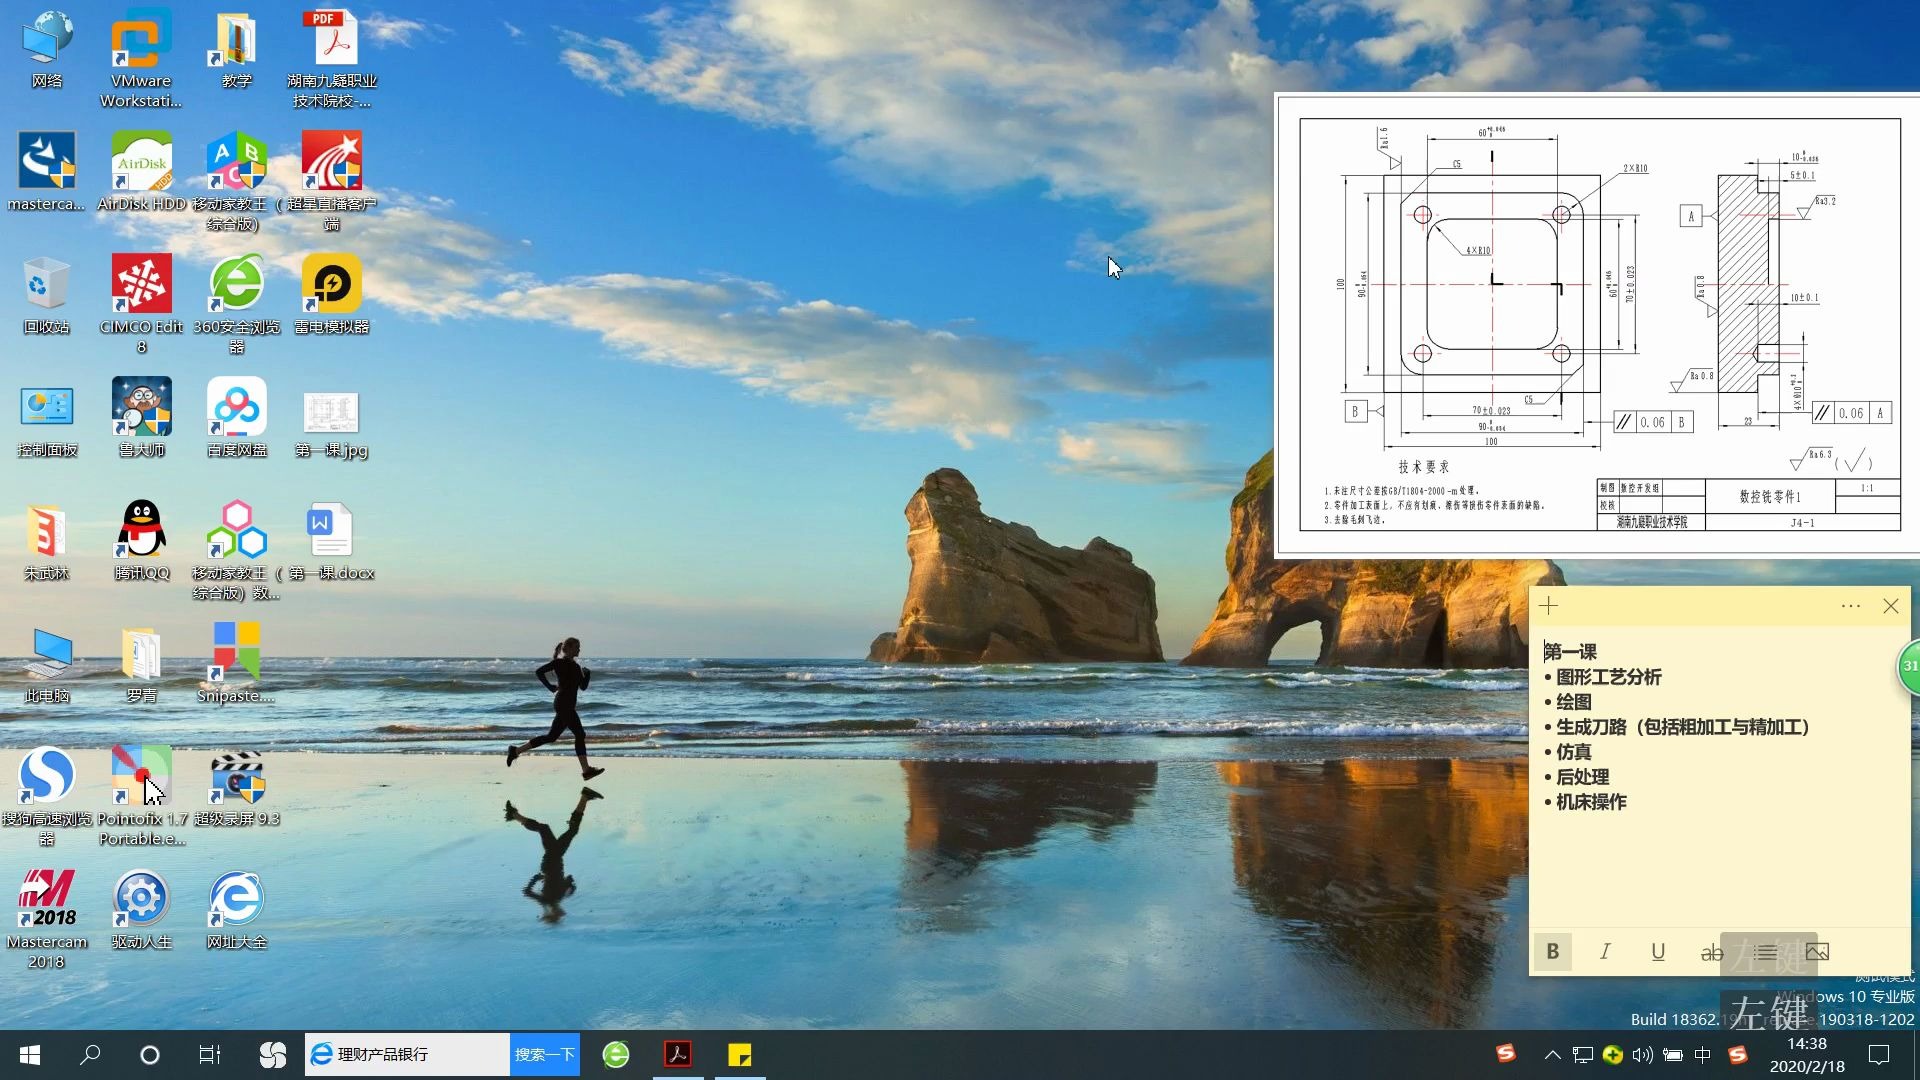Open 超星直播客户端 shortcut
The width and height of the screenshot is (1920, 1080).
pos(331,181)
